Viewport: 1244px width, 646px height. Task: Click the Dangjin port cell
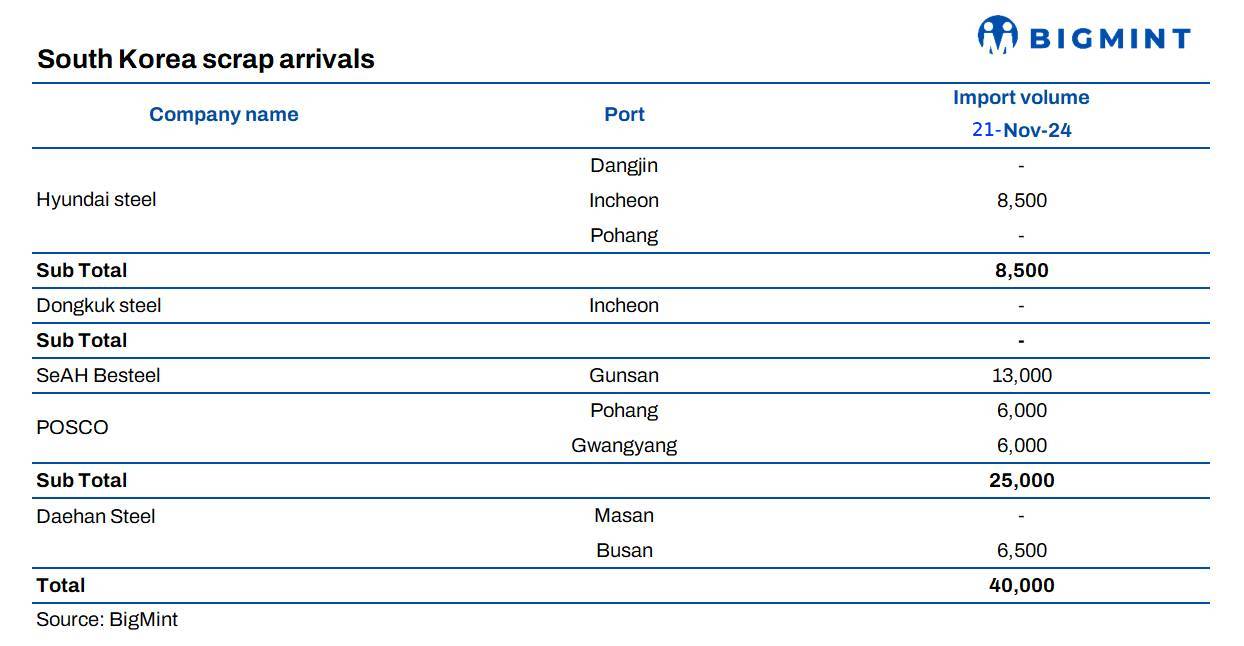[x=624, y=166]
